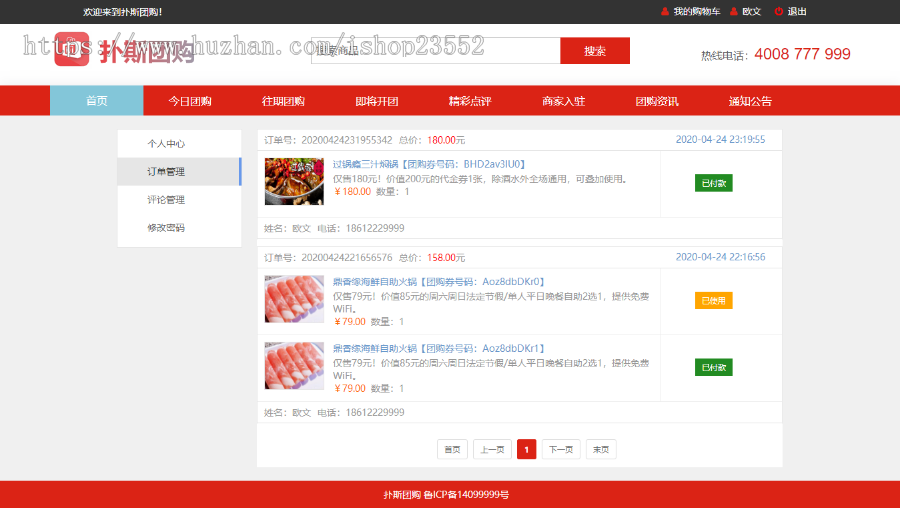Click hotline number 4008 777 999
Image resolution: width=900 pixels, height=508 pixels.
(x=802, y=54)
